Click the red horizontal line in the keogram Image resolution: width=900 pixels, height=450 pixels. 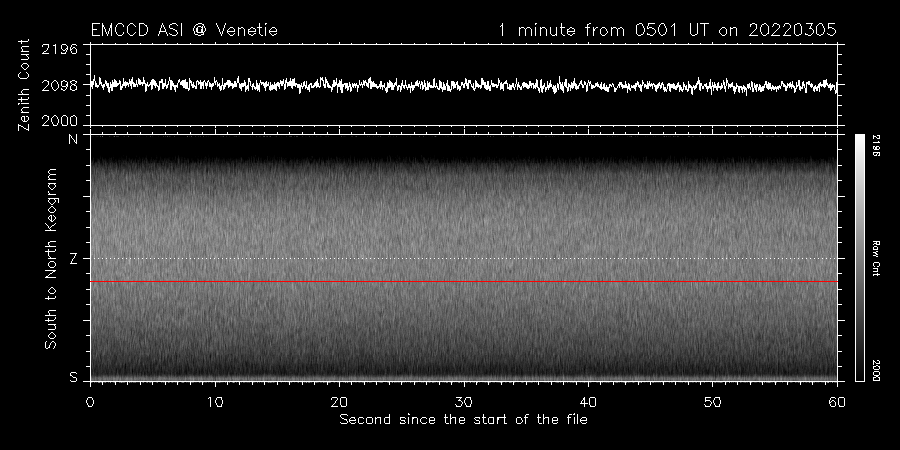click(x=464, y=282)
